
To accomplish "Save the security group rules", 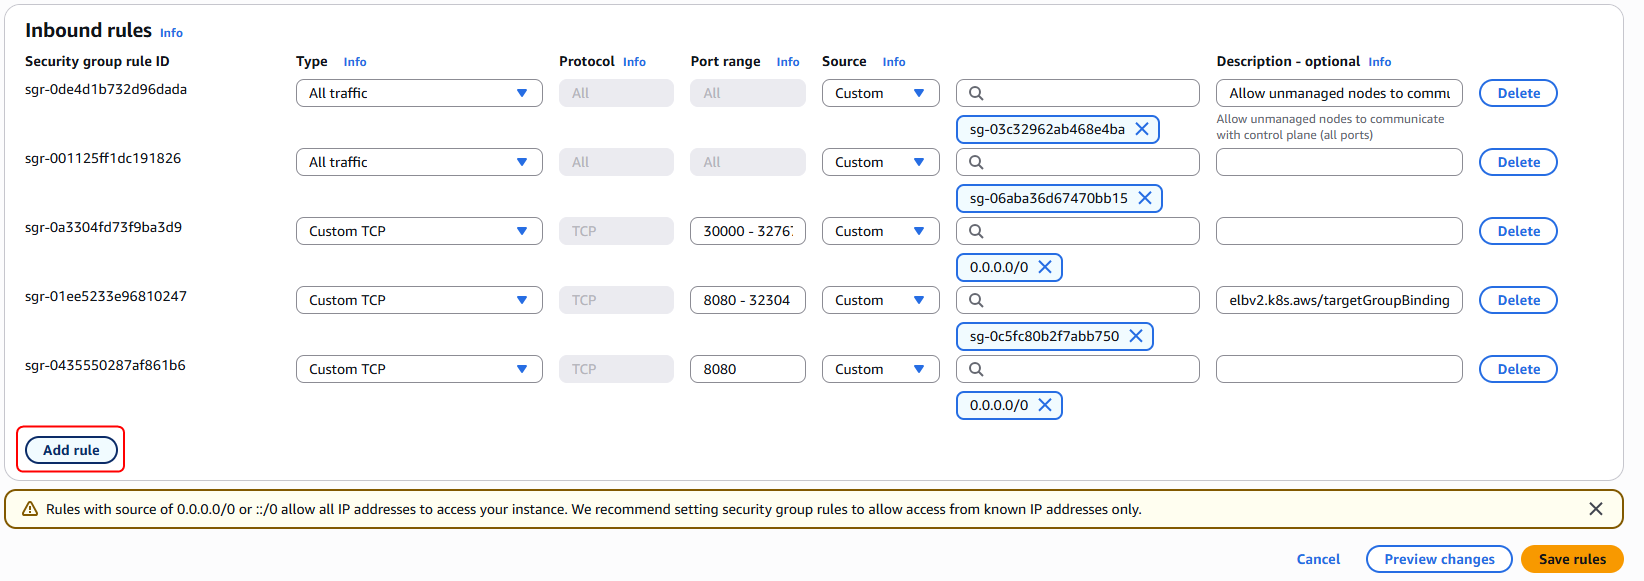I will pos(1571,559).
